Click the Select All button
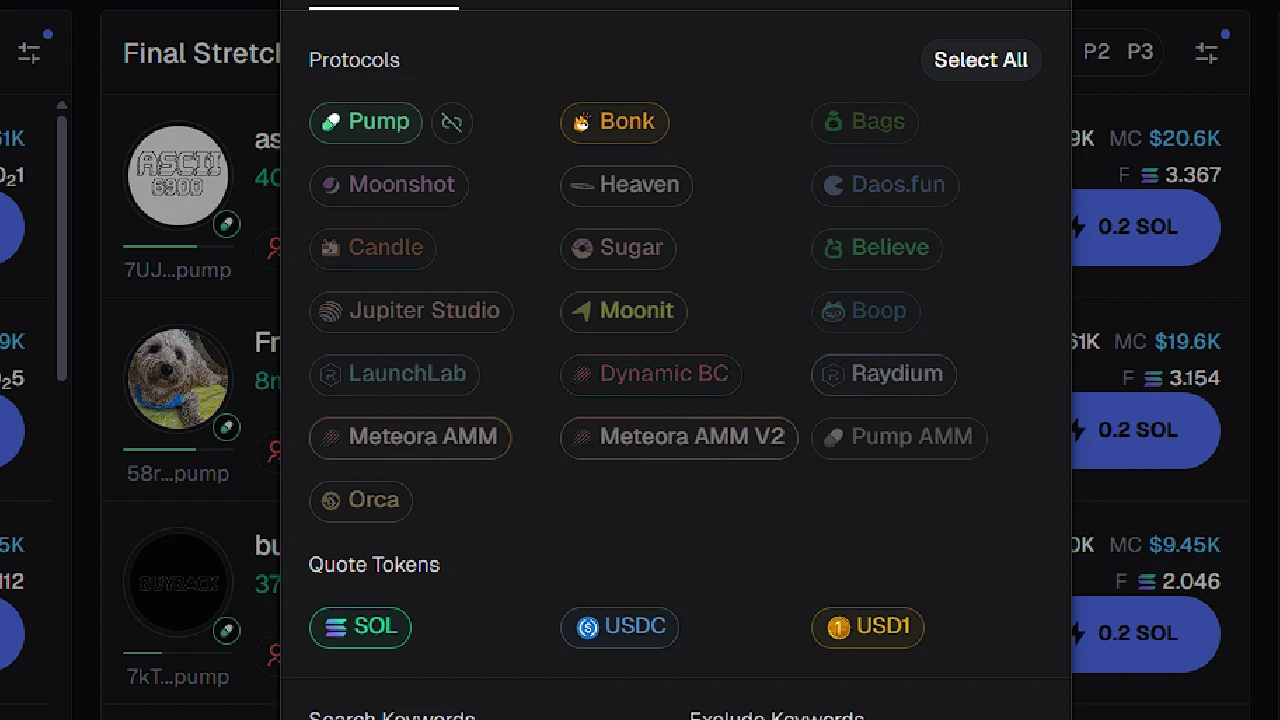1280x720 pixels. tap(980, 60)
